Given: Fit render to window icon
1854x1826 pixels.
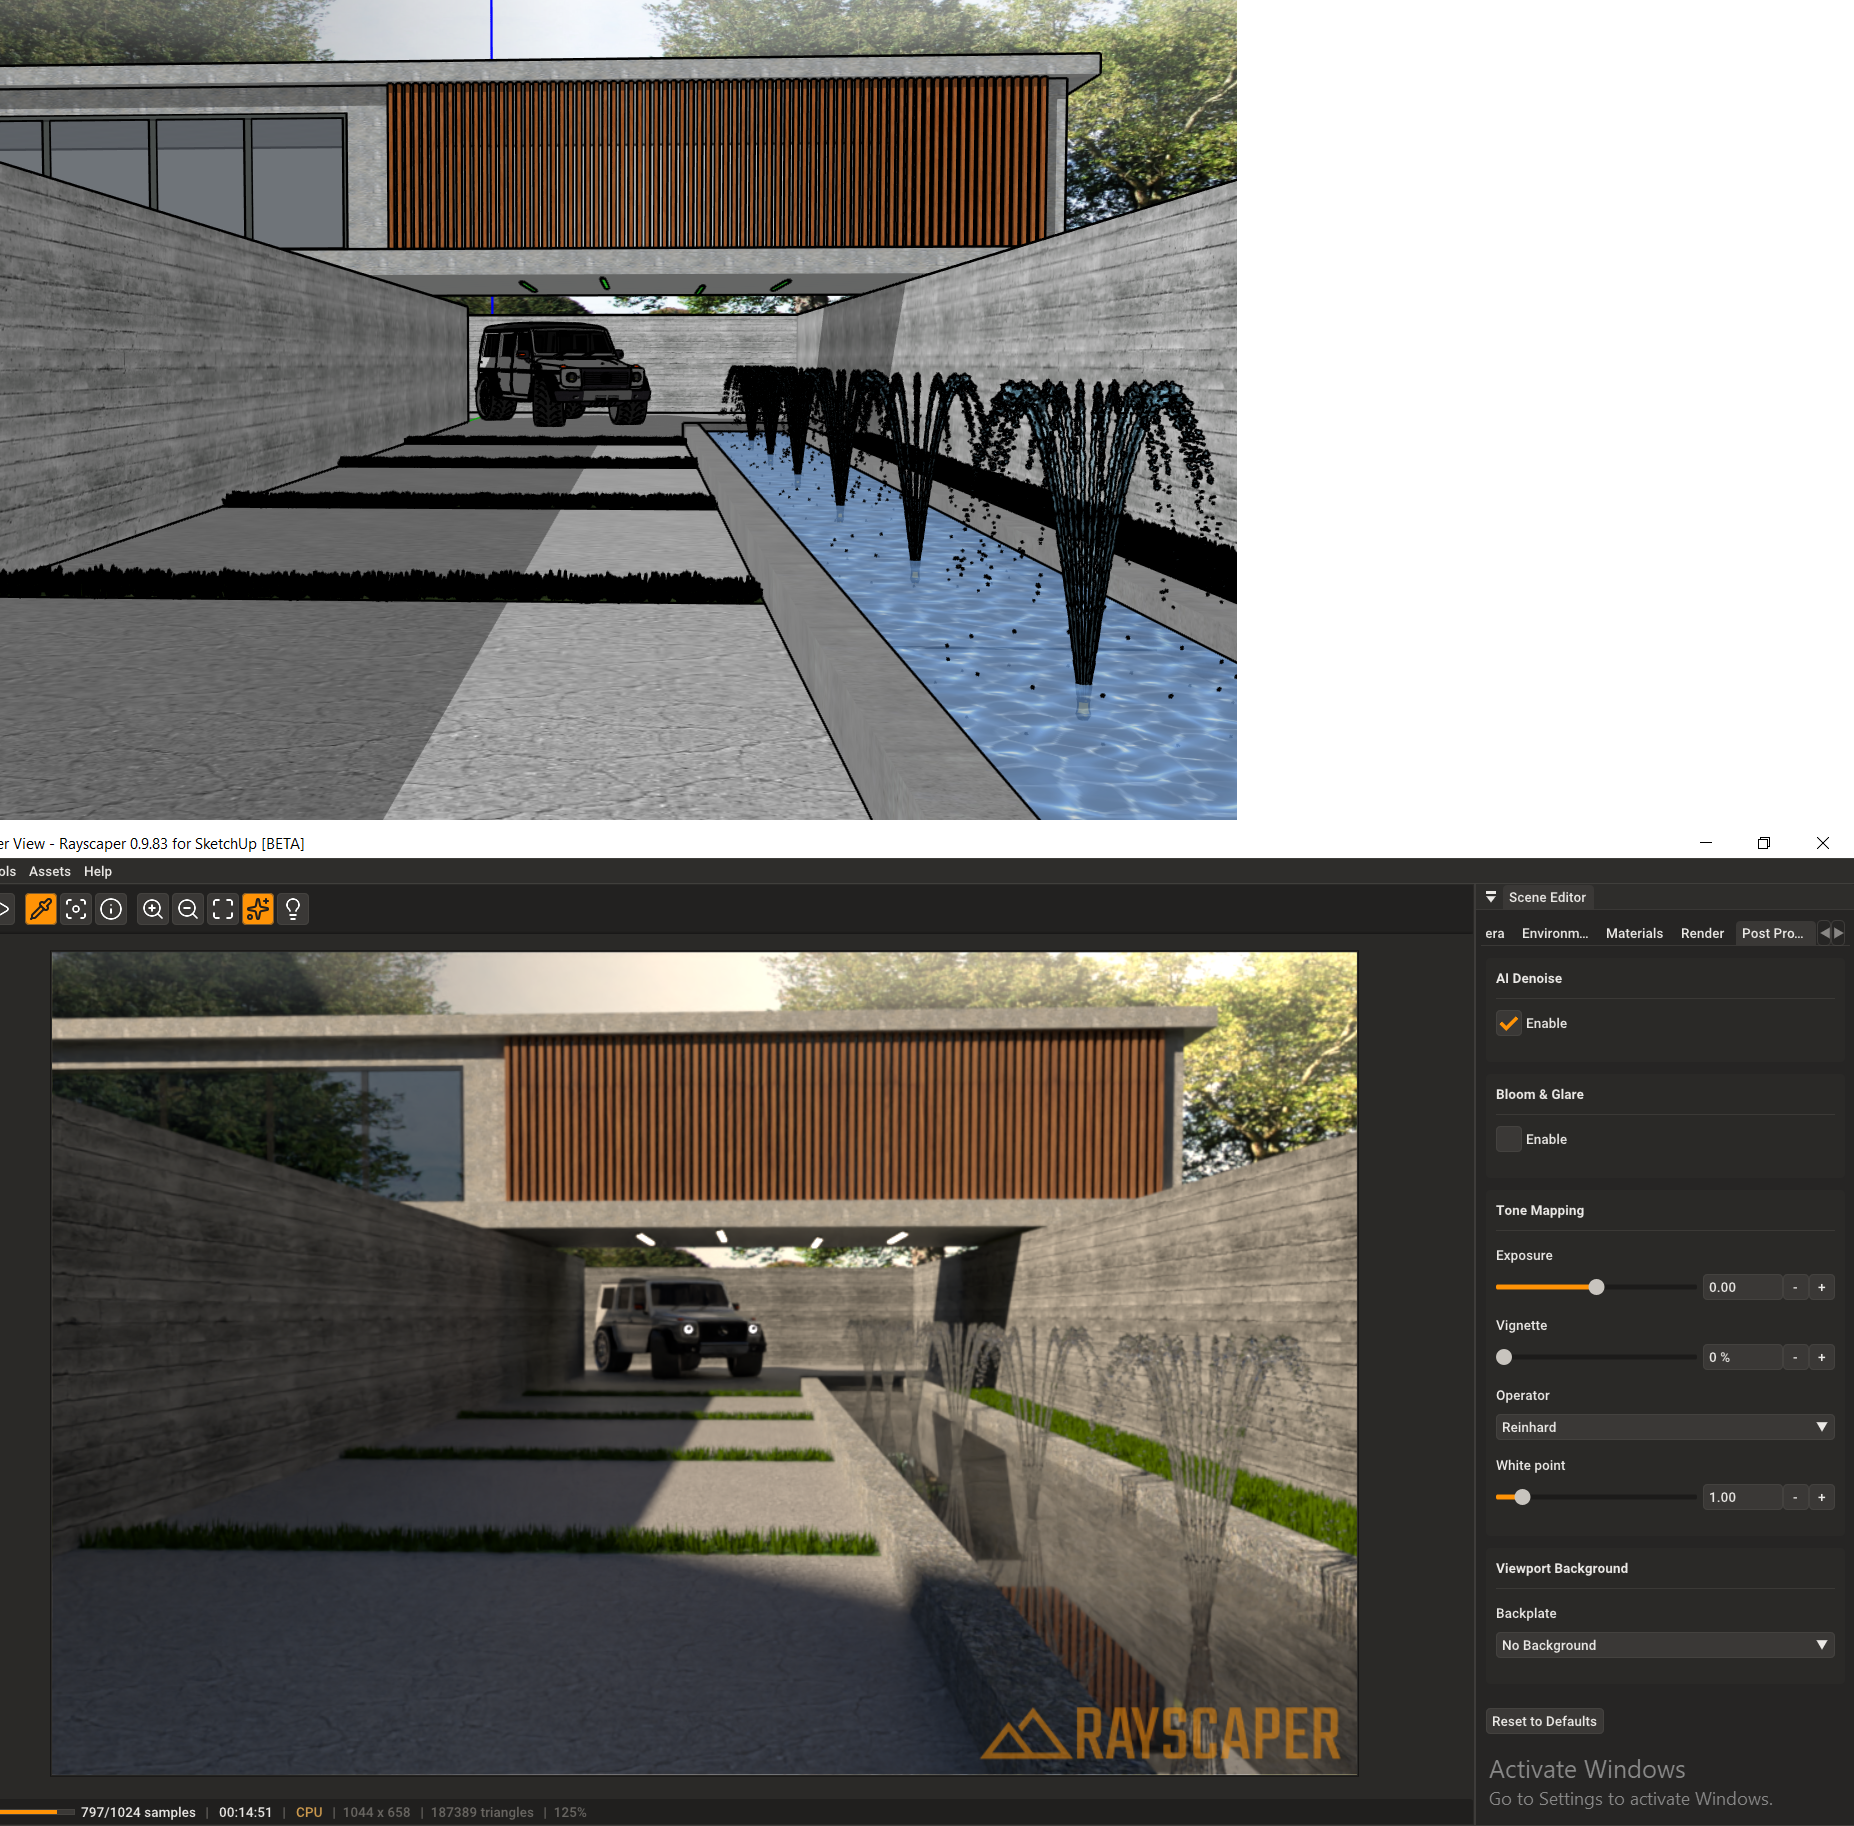Looking at the screenshot, I should [223, 909].
